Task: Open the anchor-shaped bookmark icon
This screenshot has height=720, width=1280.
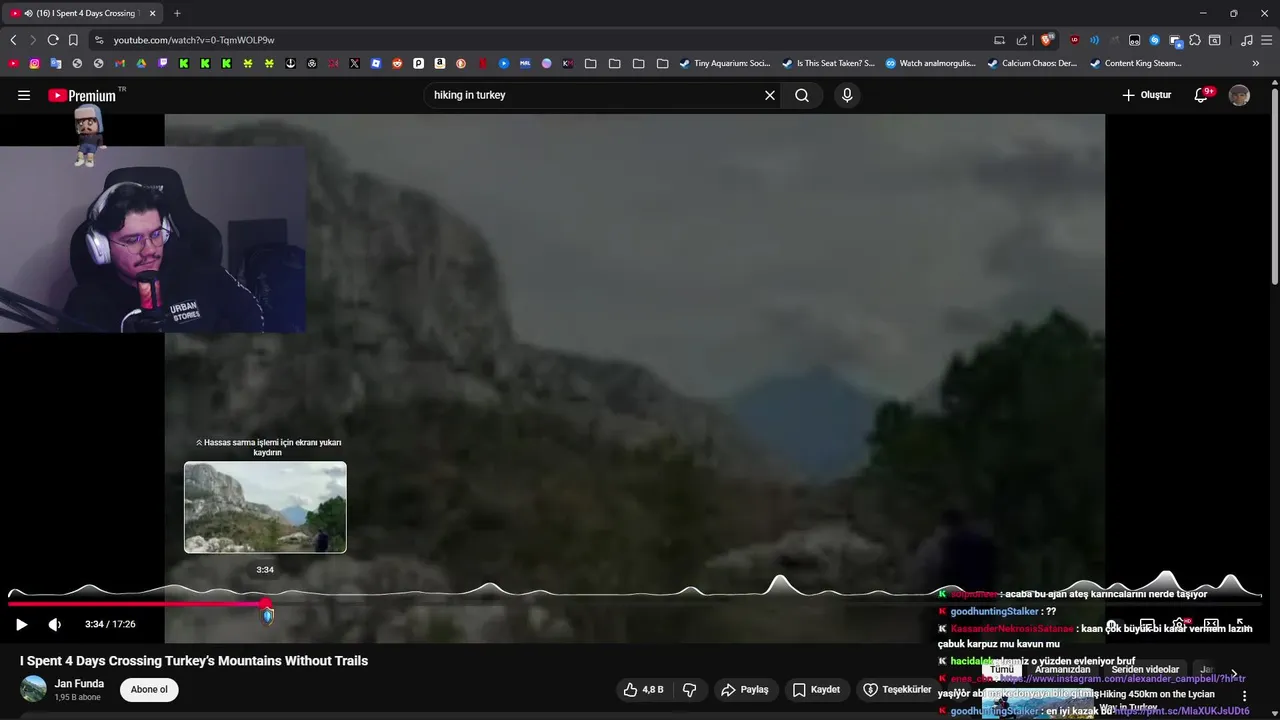Action: pyautogui.click(x=291, y=63)
